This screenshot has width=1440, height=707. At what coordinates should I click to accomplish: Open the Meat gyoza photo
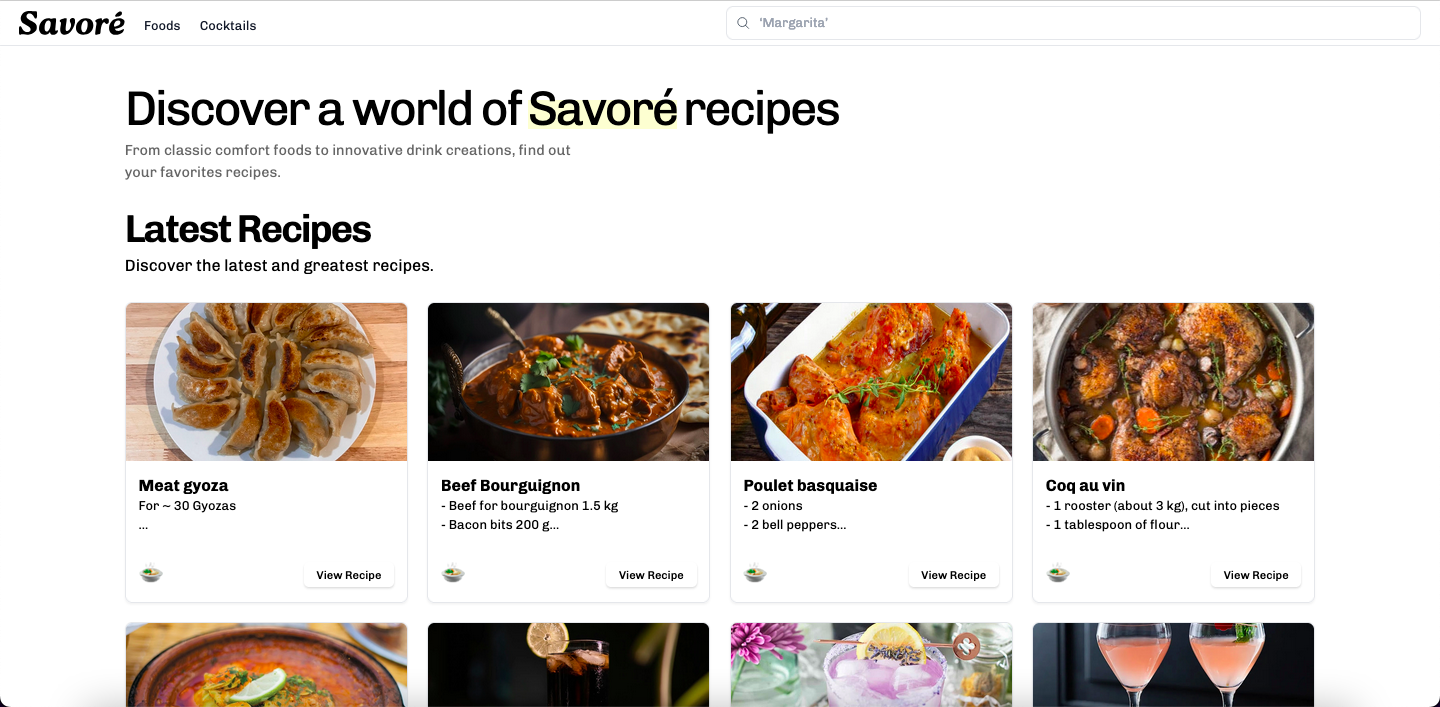(266, 382)
